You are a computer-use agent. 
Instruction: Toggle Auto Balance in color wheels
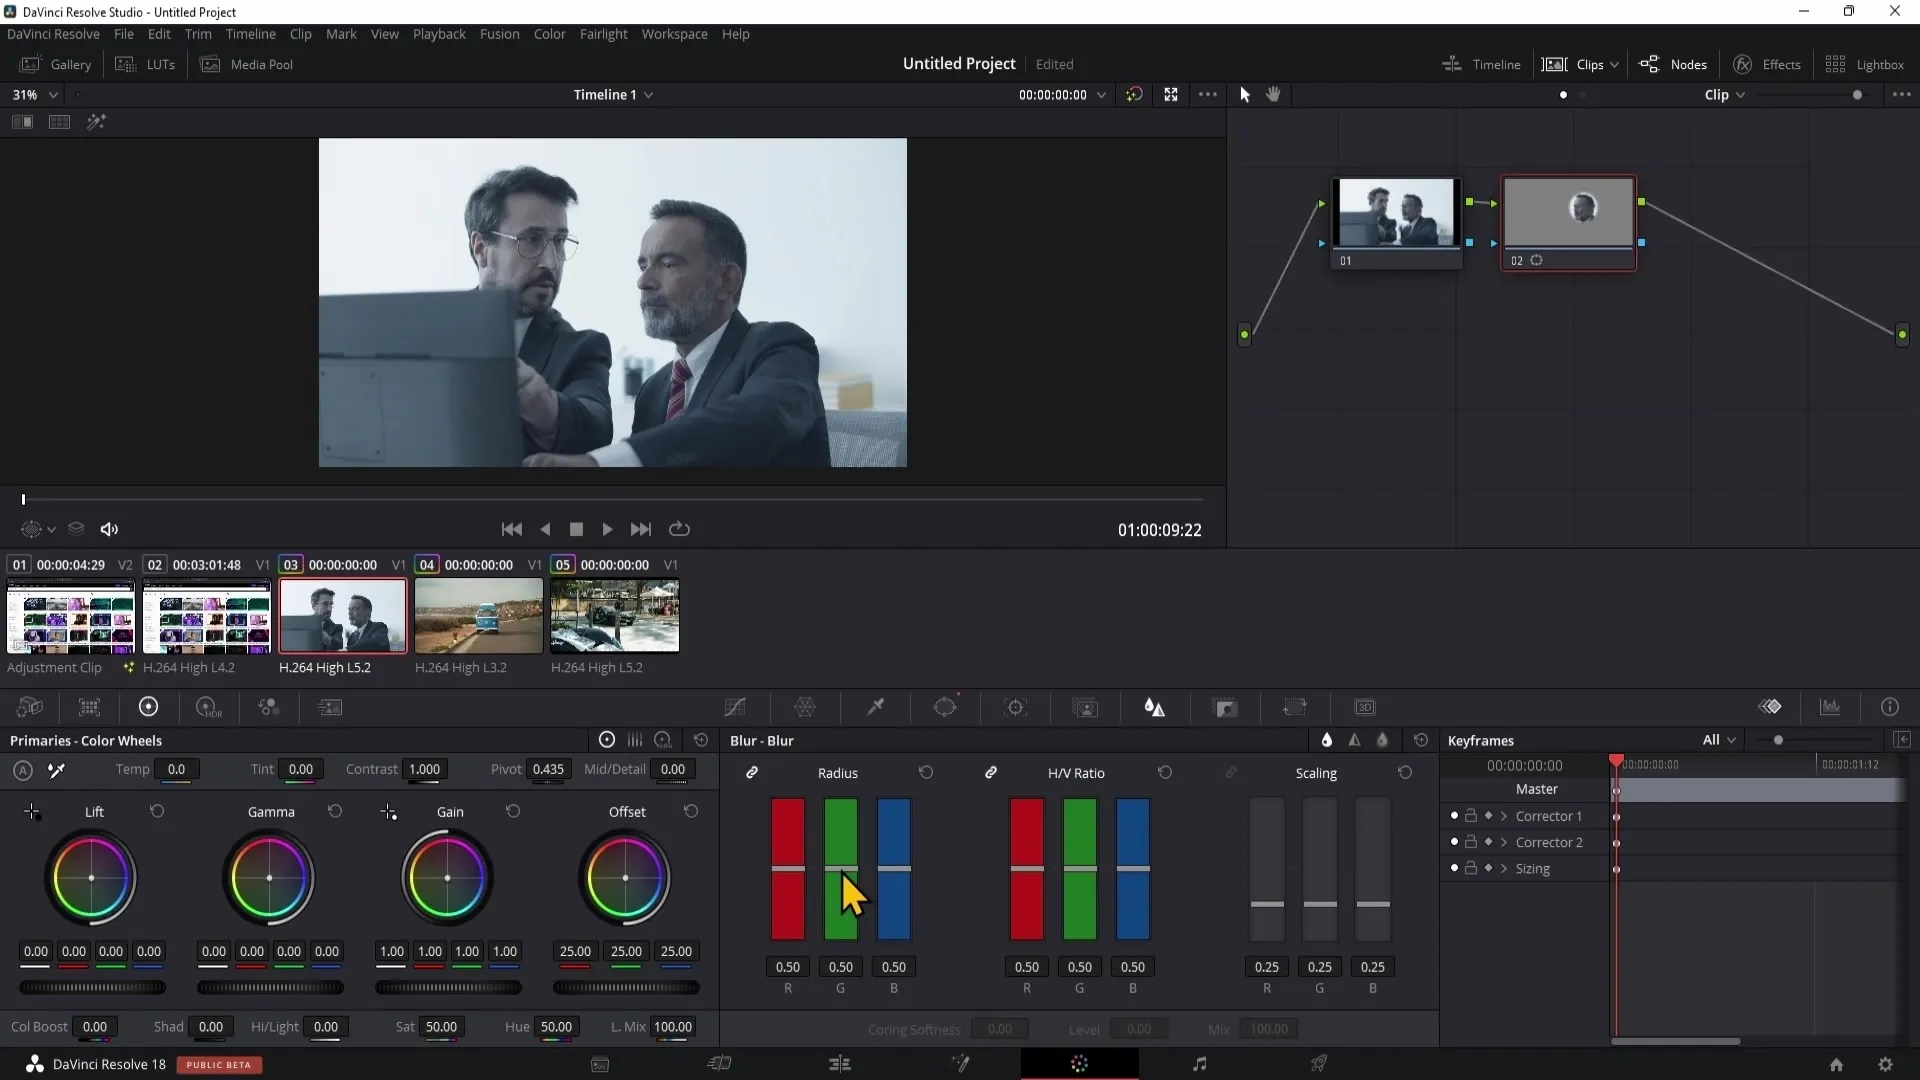pos(23,770)
